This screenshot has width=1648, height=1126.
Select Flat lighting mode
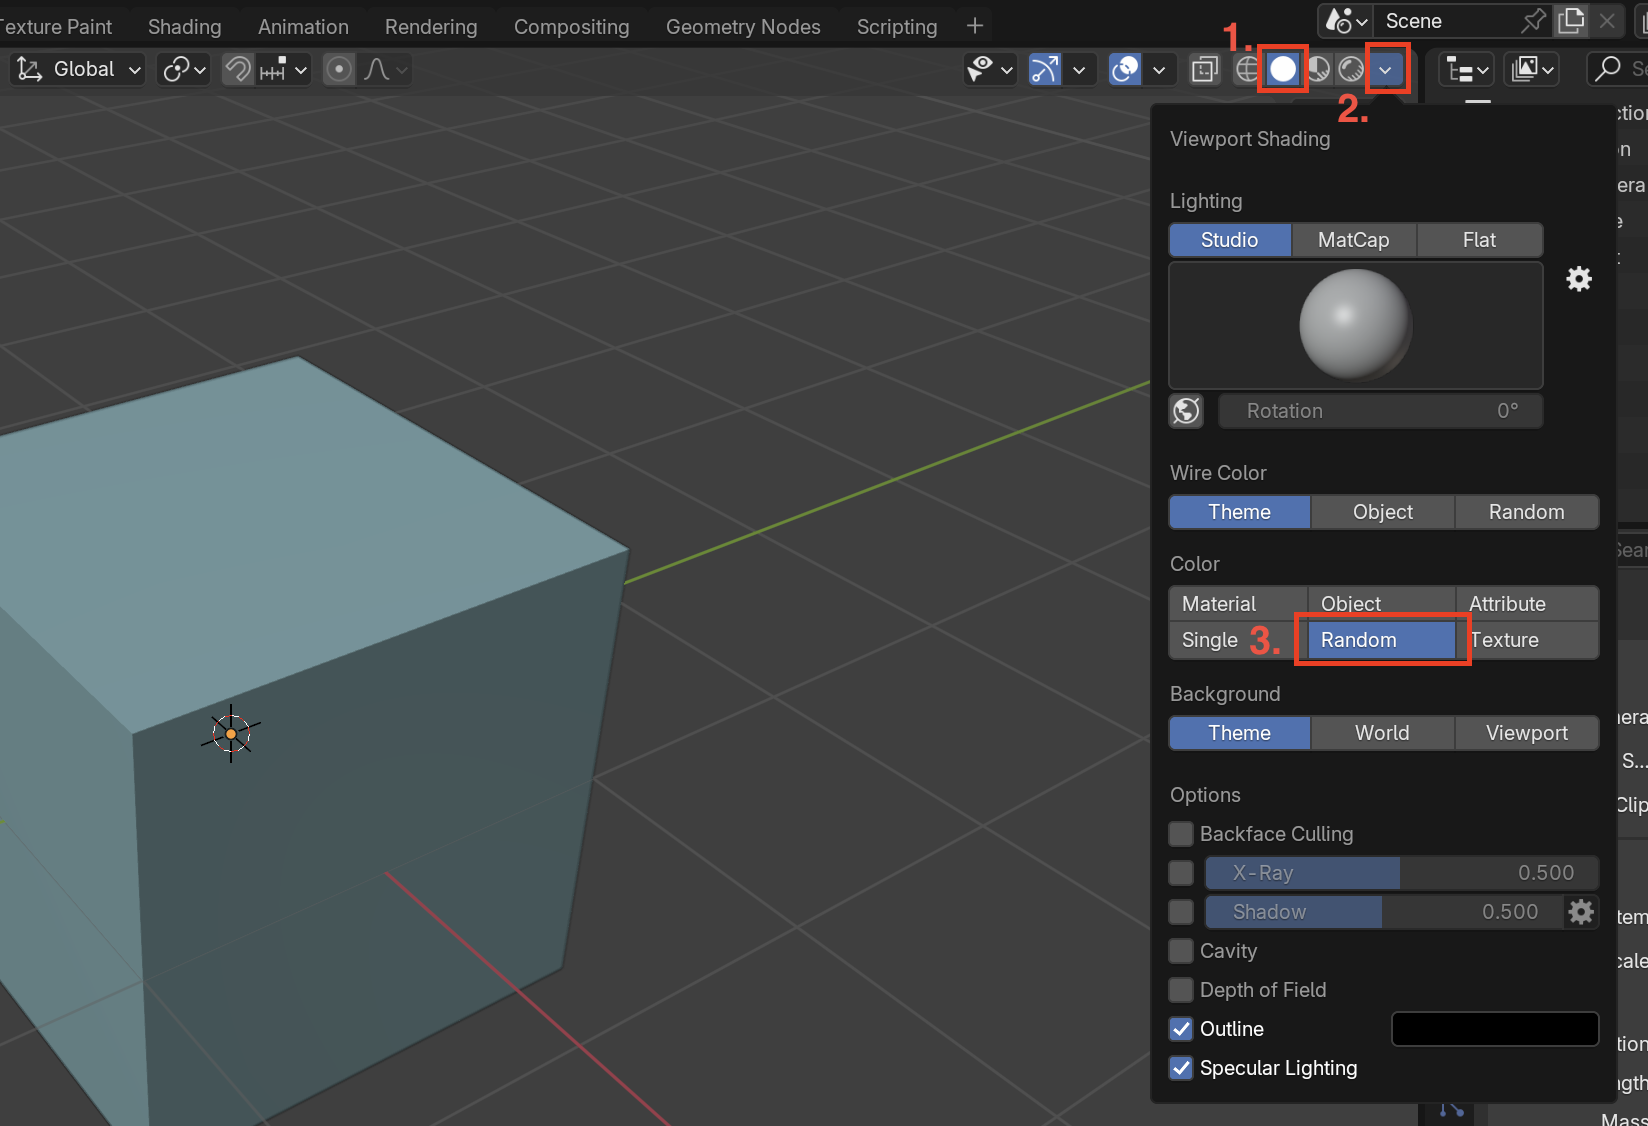[x=1479, y=240]
